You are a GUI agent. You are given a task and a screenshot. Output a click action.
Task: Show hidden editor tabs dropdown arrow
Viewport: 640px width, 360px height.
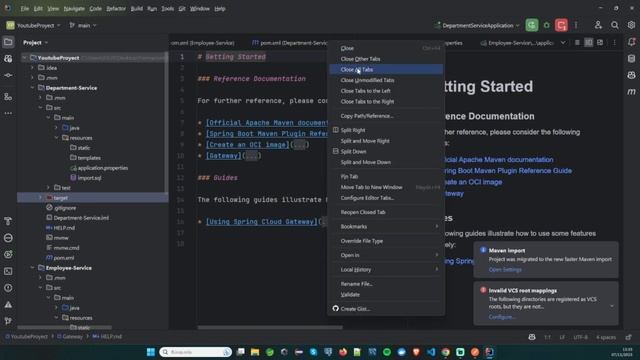563,42
